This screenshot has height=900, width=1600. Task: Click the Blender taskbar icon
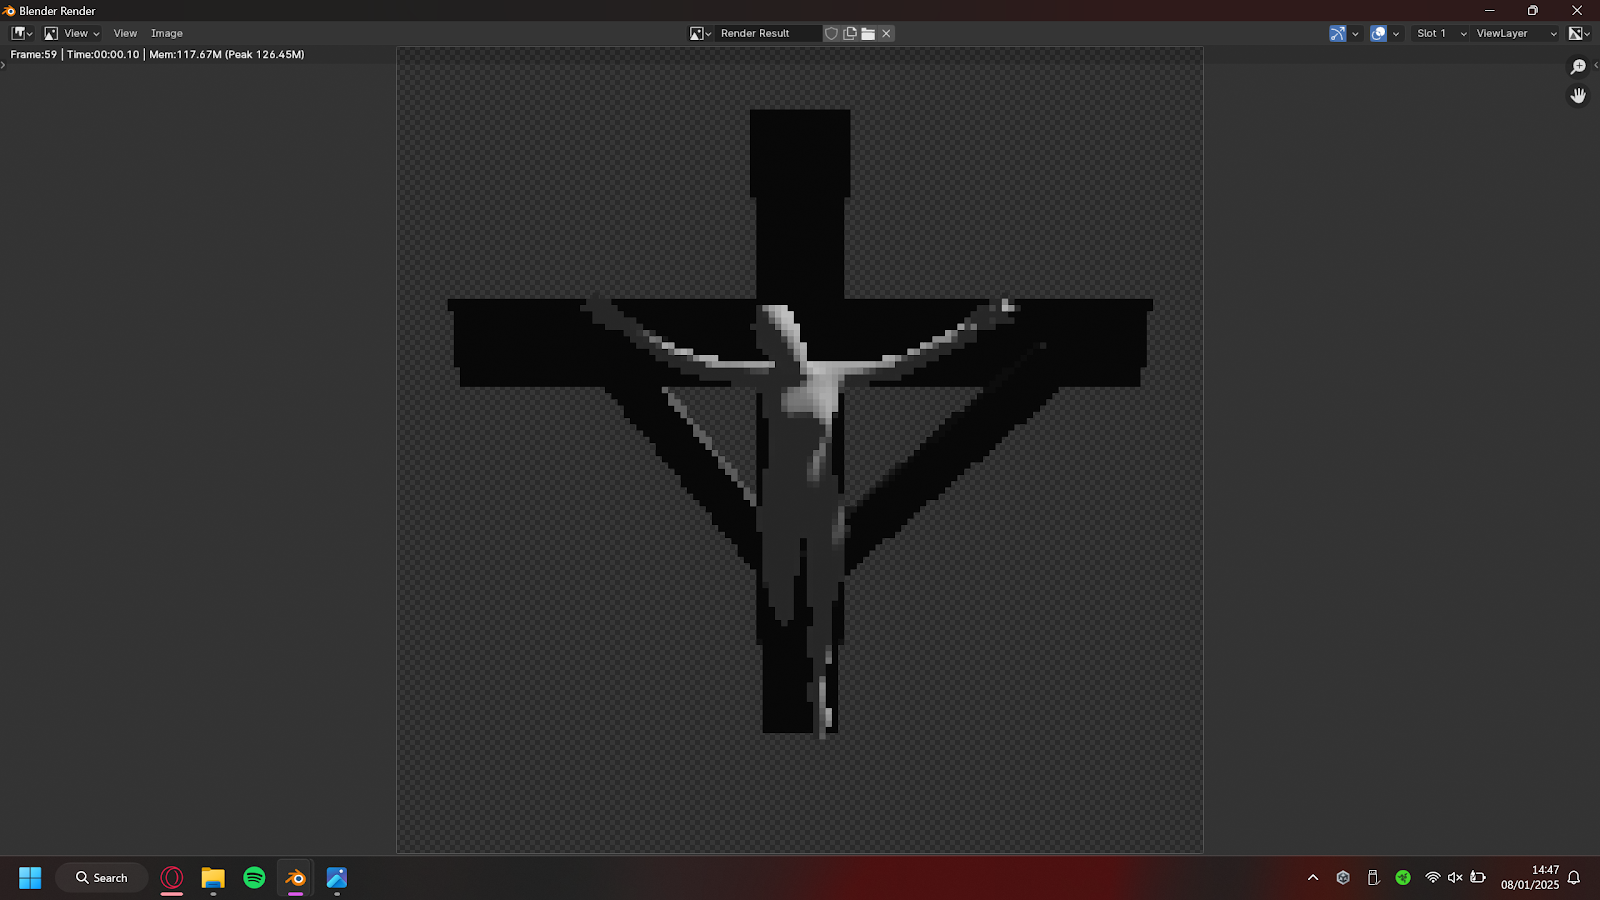pyautogui.click(x=295, y=878)
